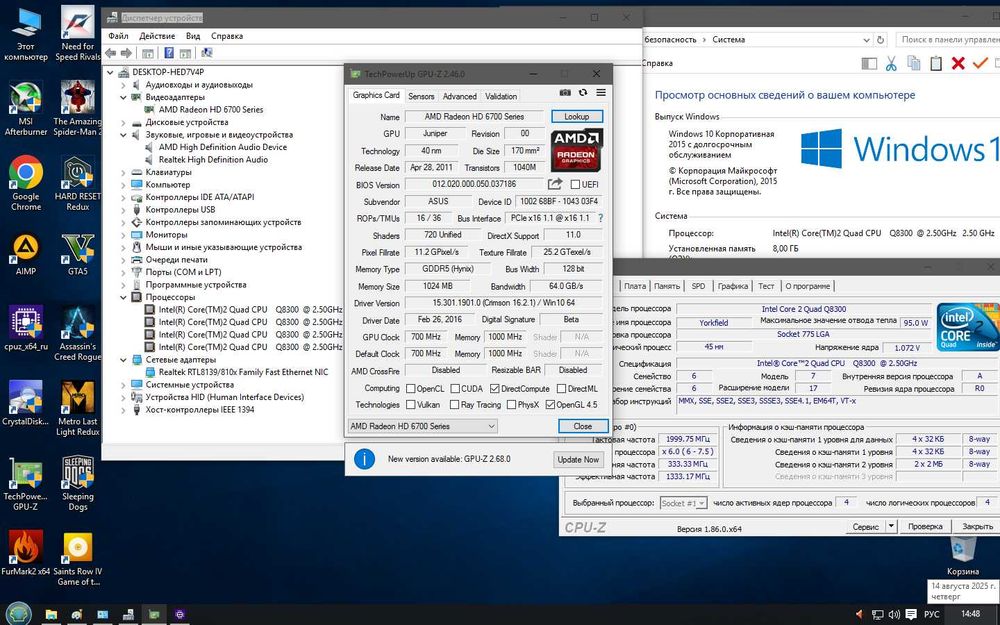Switch to the Sensors tab in GPU-Z
This screenshot has height=625, width=1000.
point(421,96)
